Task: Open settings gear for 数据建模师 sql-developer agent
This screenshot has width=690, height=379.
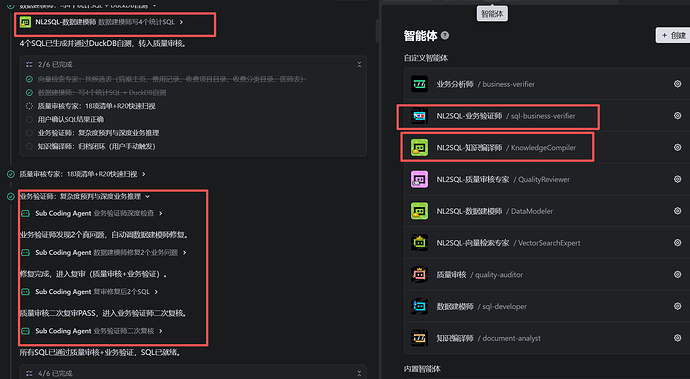Action: [x=677, y=306]
